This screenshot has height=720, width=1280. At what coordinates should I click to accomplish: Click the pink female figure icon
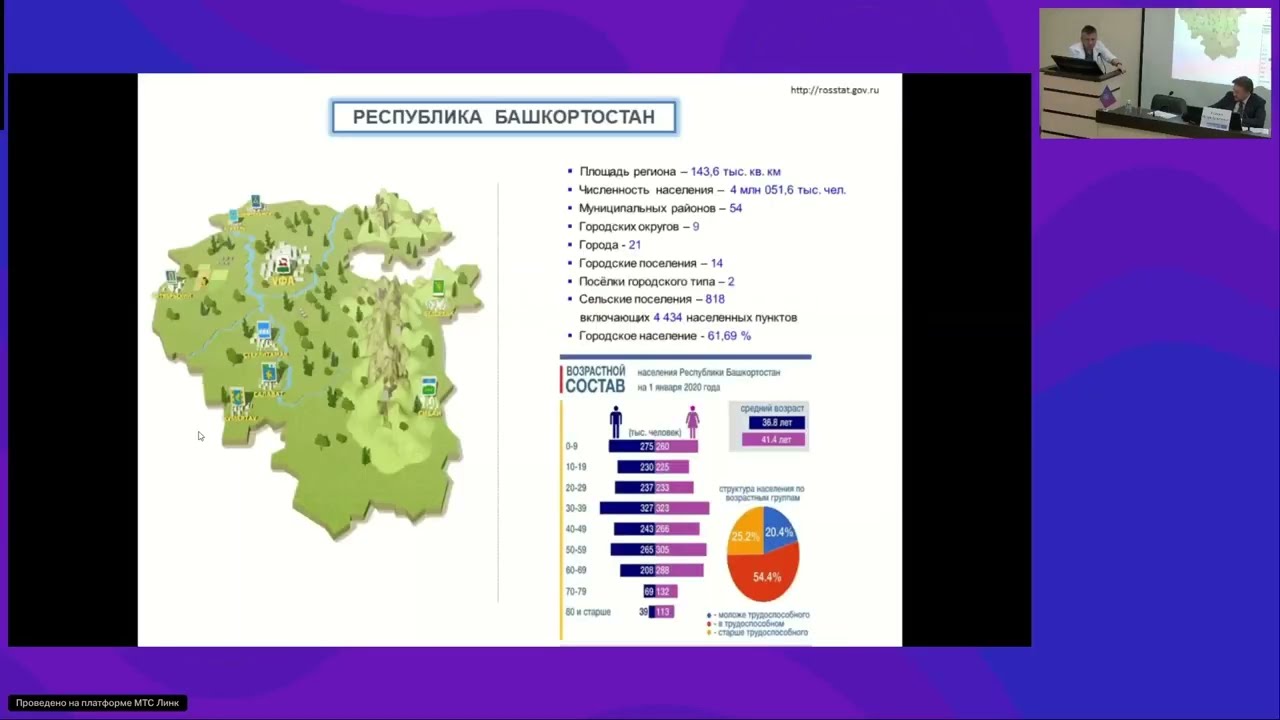pos(692,420)
